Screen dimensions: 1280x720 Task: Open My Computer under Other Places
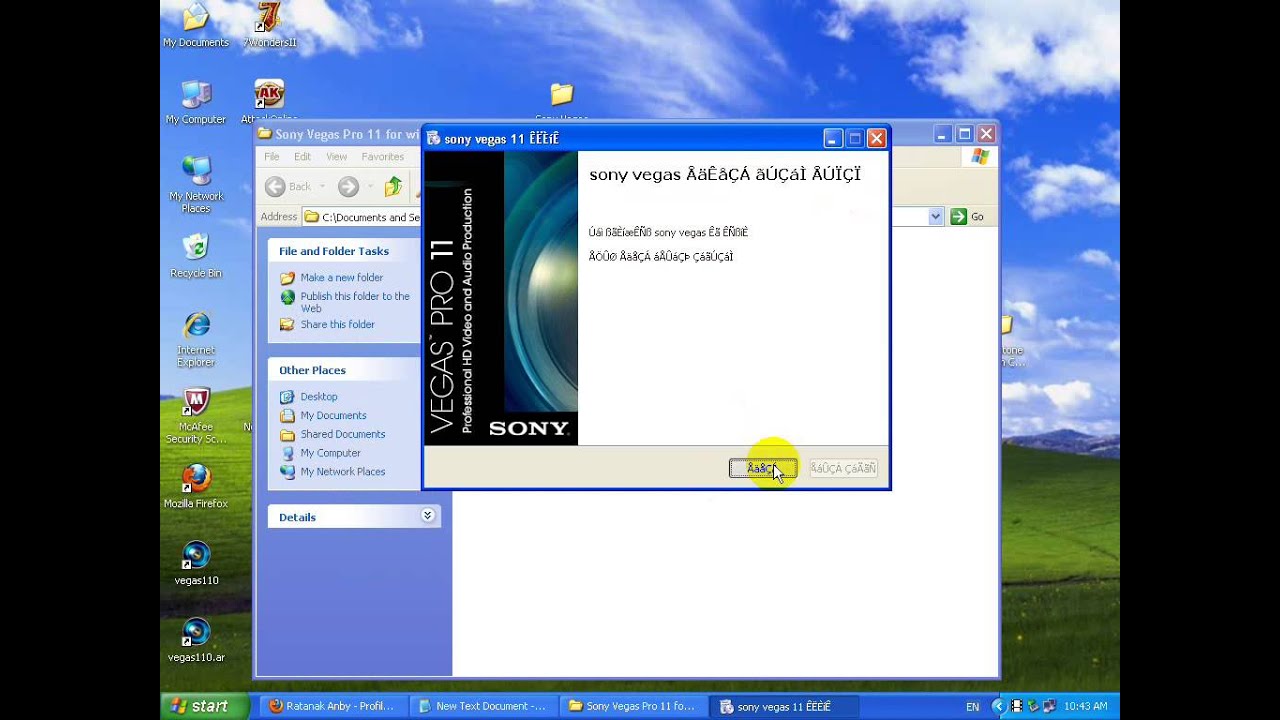click(x=331, y=454)
